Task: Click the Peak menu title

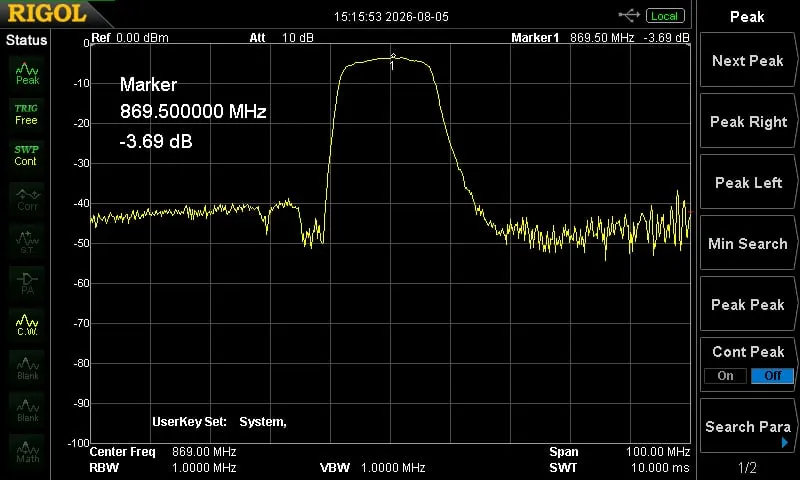Action: (x=747, y=16)
